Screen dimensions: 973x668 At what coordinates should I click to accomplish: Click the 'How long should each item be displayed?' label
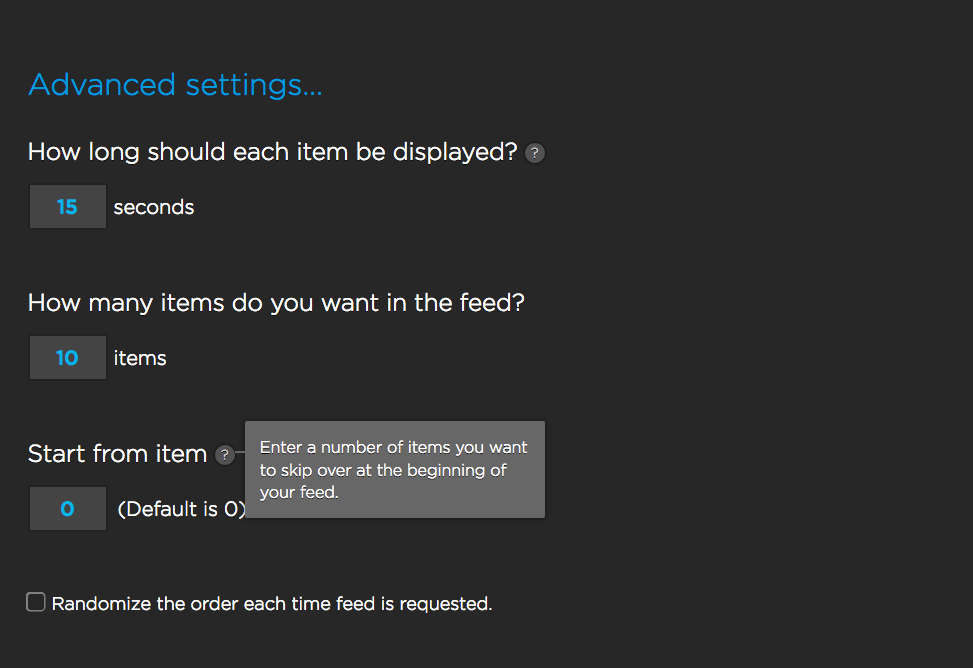272,153
